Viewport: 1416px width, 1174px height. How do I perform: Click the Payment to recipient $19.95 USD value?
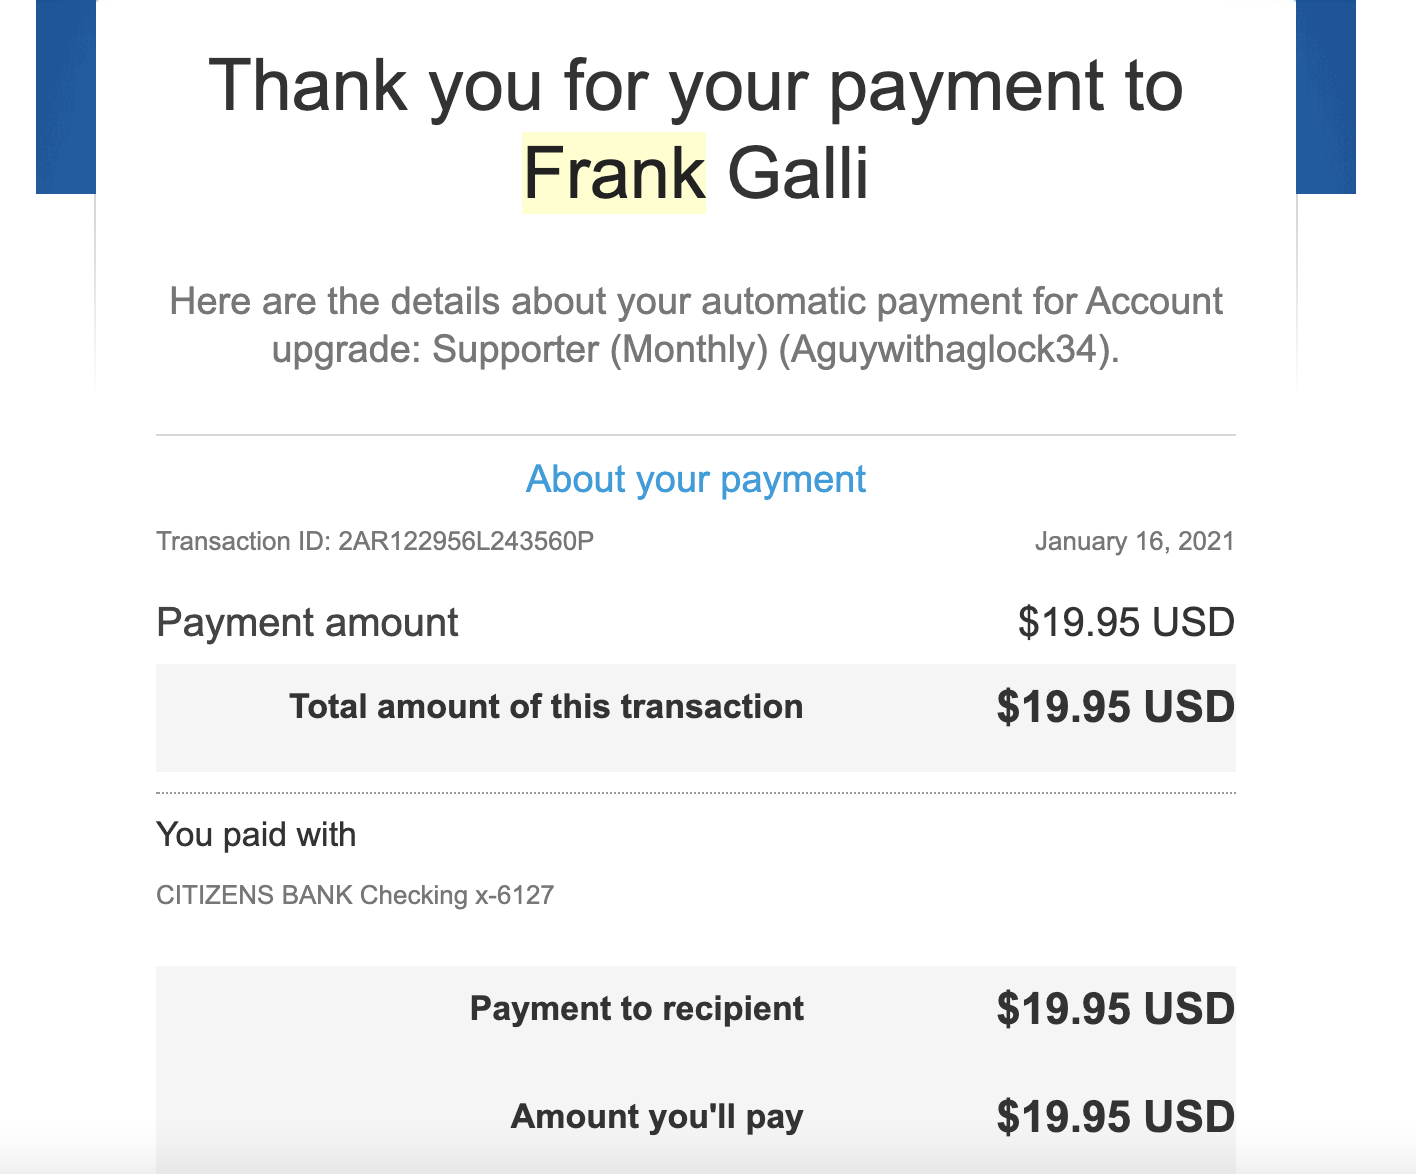[1115, 1010]
